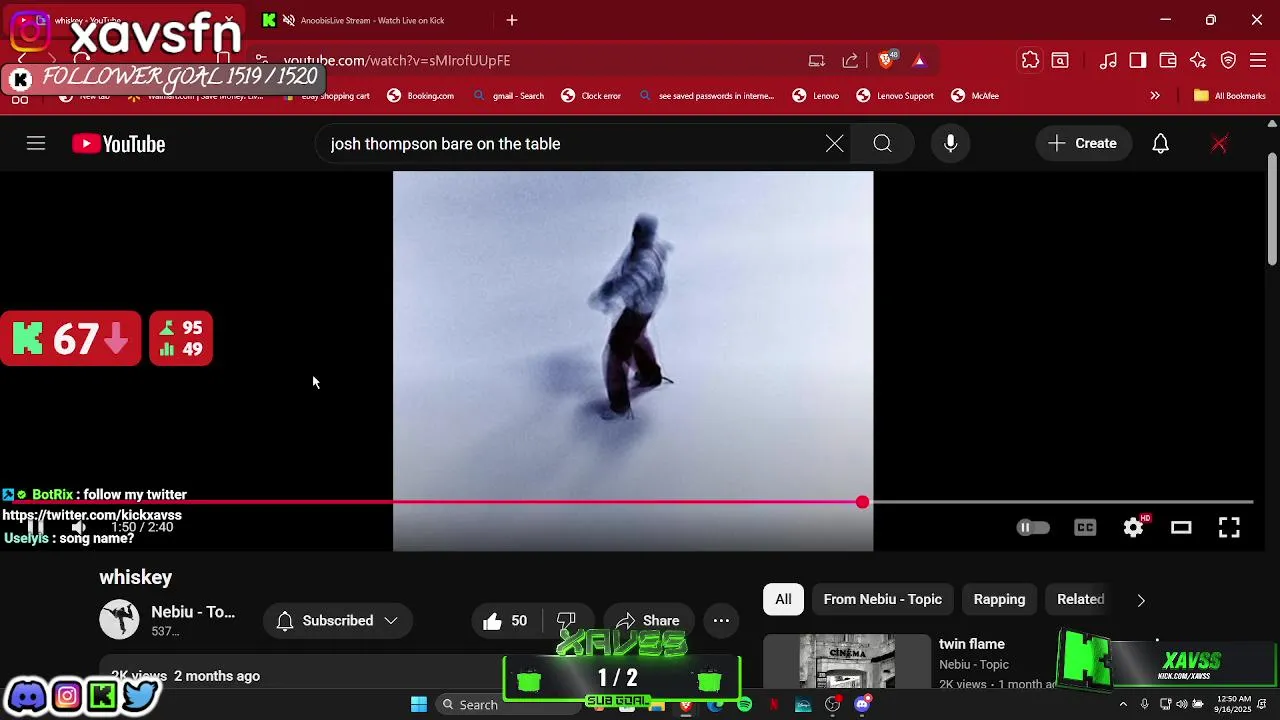Screen dimensions: 1280x720
Task: Open a new browser tab
Action: 512,20
